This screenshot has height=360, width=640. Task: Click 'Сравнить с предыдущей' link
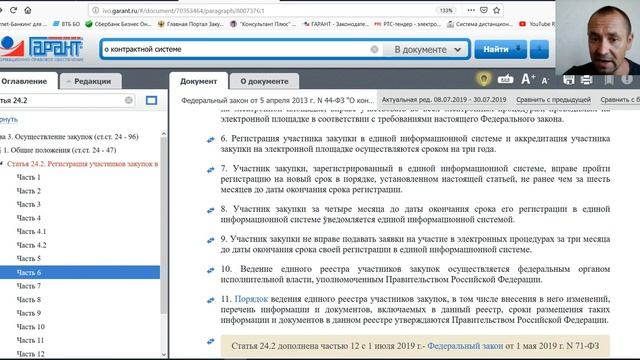tap(553, 100)
